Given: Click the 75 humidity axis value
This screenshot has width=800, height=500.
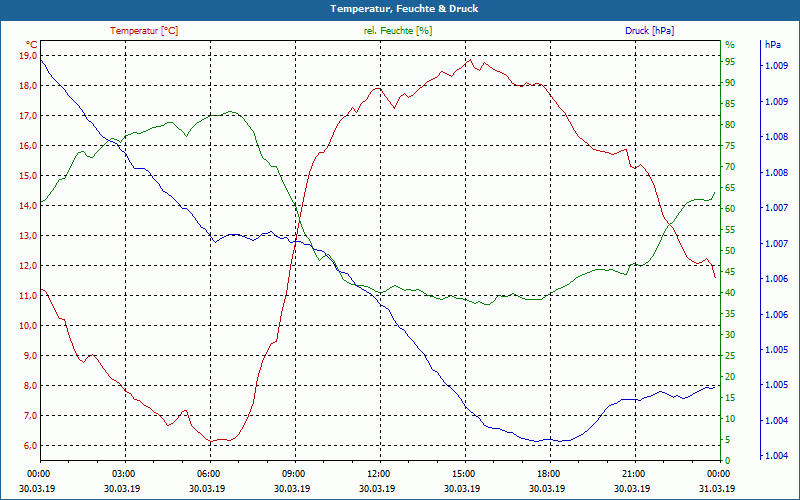Looking at the screenshot, I should pyautogui.click(x=730, y=145).
